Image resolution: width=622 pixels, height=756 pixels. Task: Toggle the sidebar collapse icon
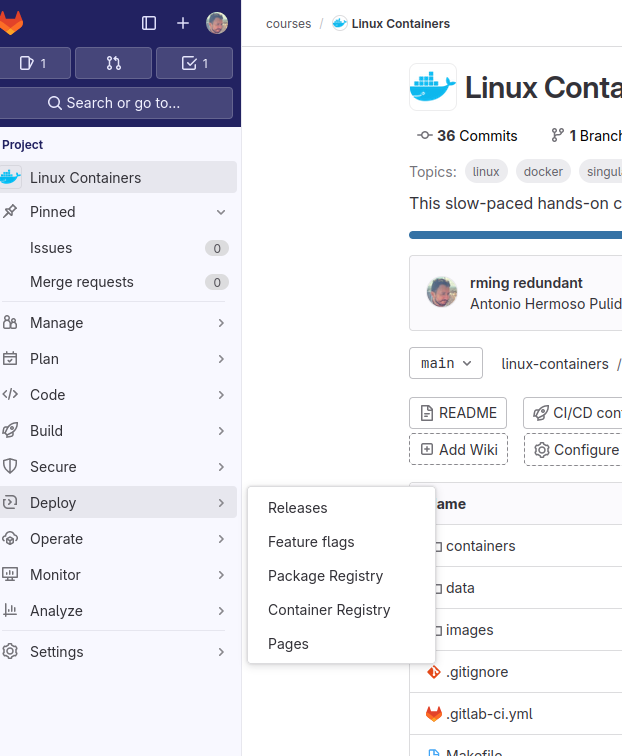coord(149,23)
